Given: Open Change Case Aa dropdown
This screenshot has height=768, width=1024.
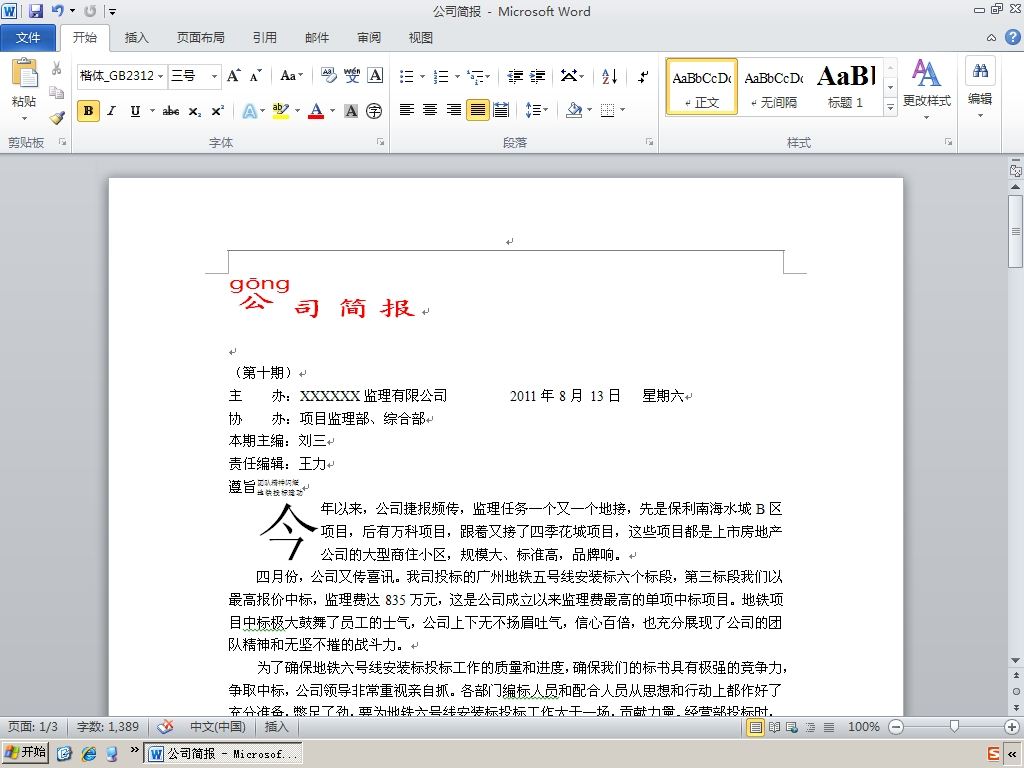Looking at the screenshot, I should 292,76.
